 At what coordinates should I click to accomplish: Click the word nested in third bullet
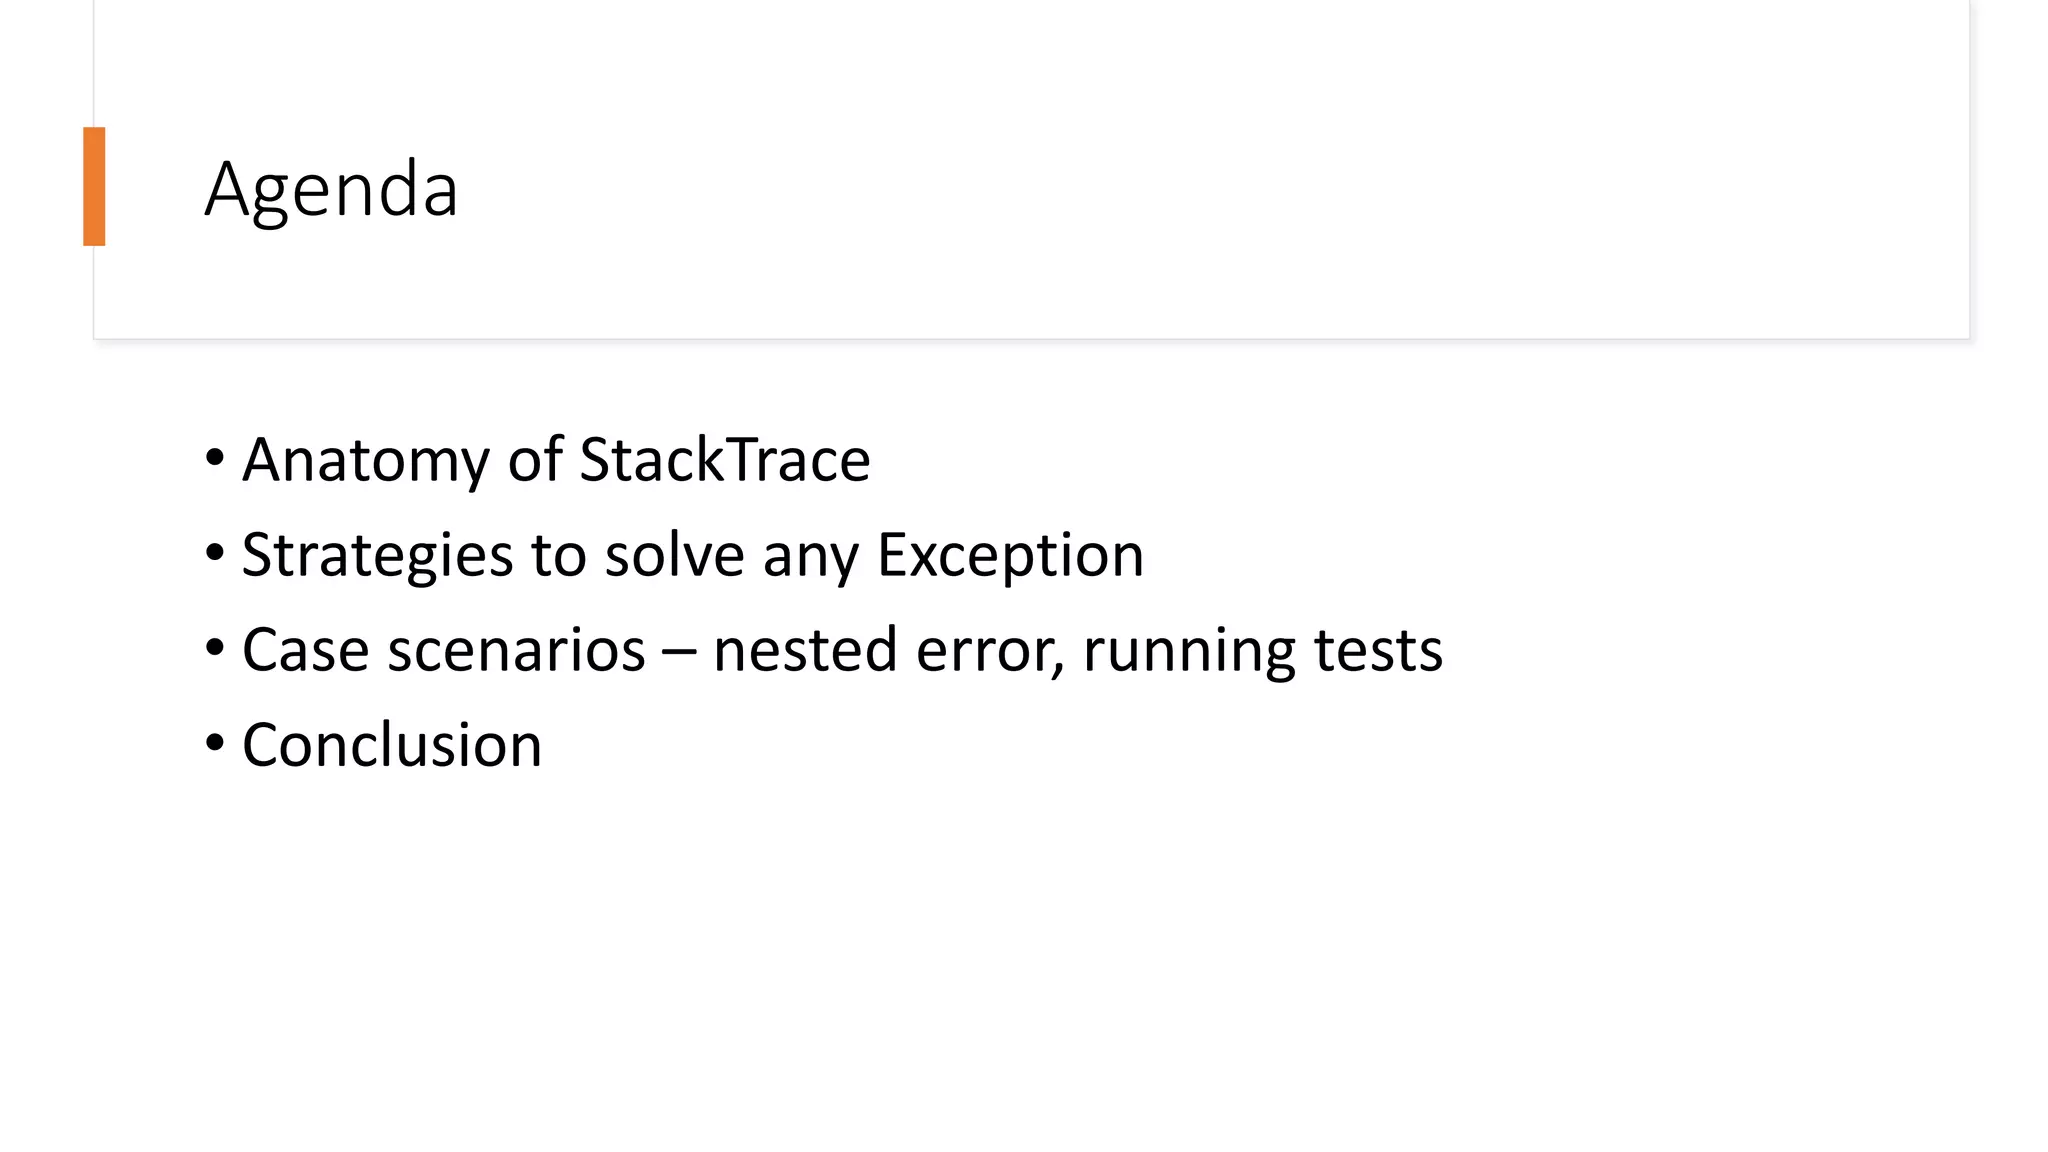[x=805, y=650]
